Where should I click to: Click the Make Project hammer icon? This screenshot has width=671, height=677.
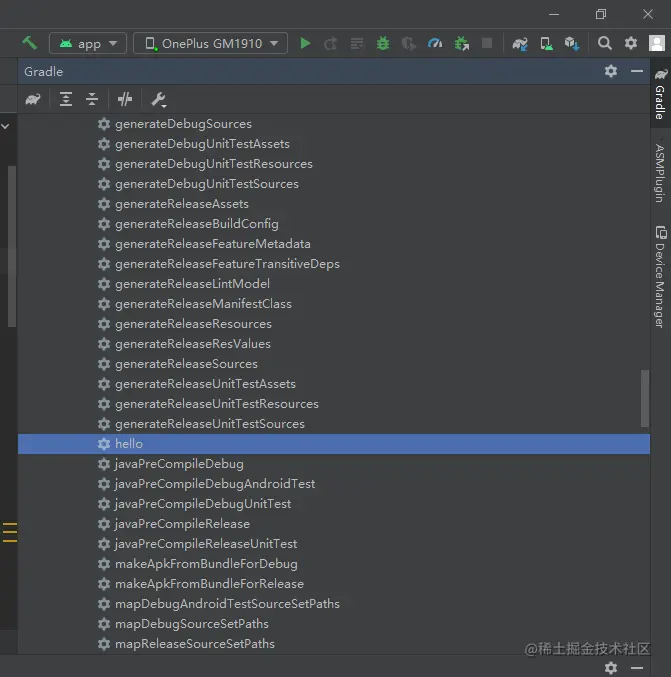[29, 43]
